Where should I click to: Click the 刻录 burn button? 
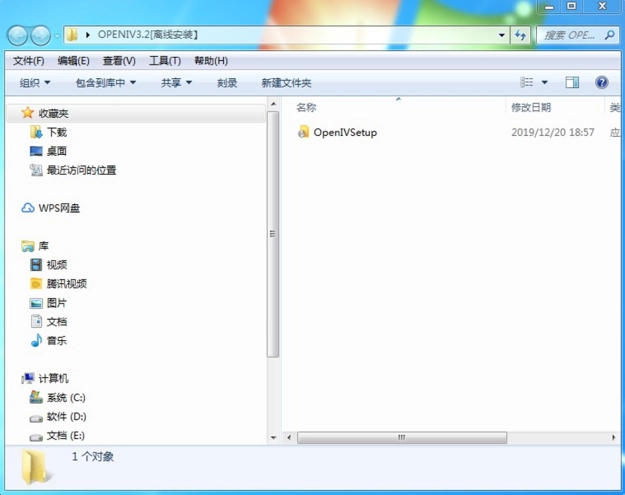pos(227,83)
